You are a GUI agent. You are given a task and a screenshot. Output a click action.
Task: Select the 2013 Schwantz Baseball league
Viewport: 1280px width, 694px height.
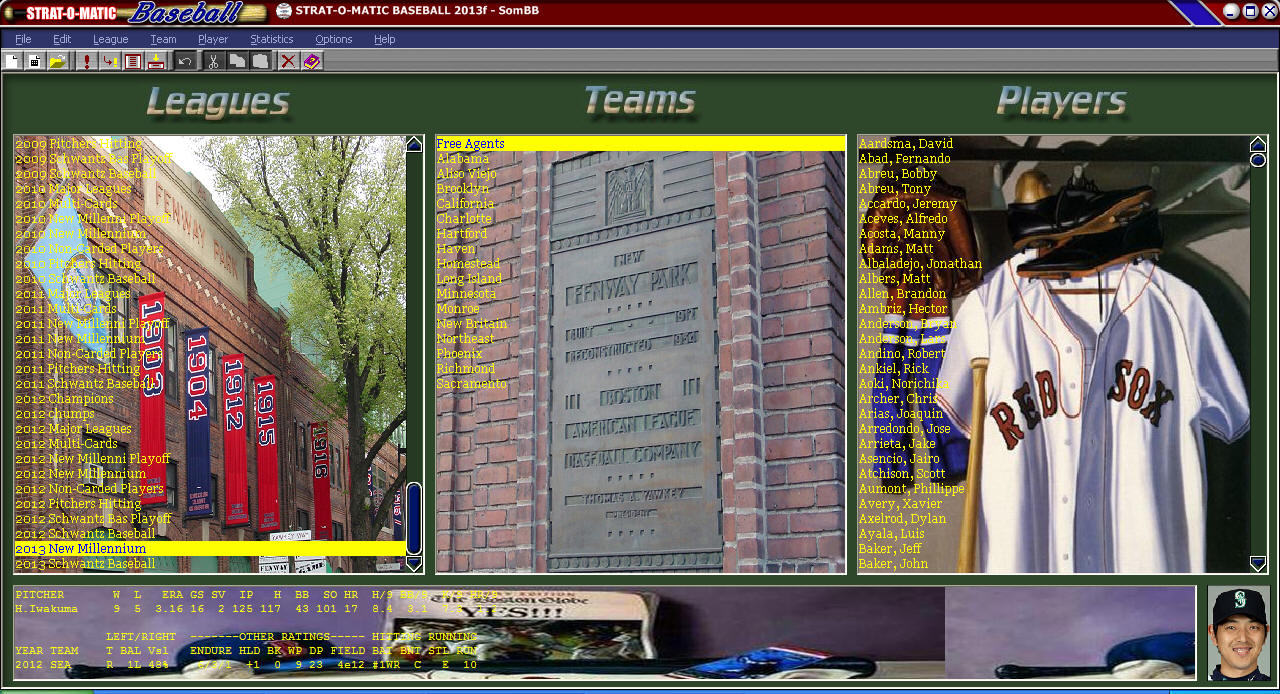[85, 564]
